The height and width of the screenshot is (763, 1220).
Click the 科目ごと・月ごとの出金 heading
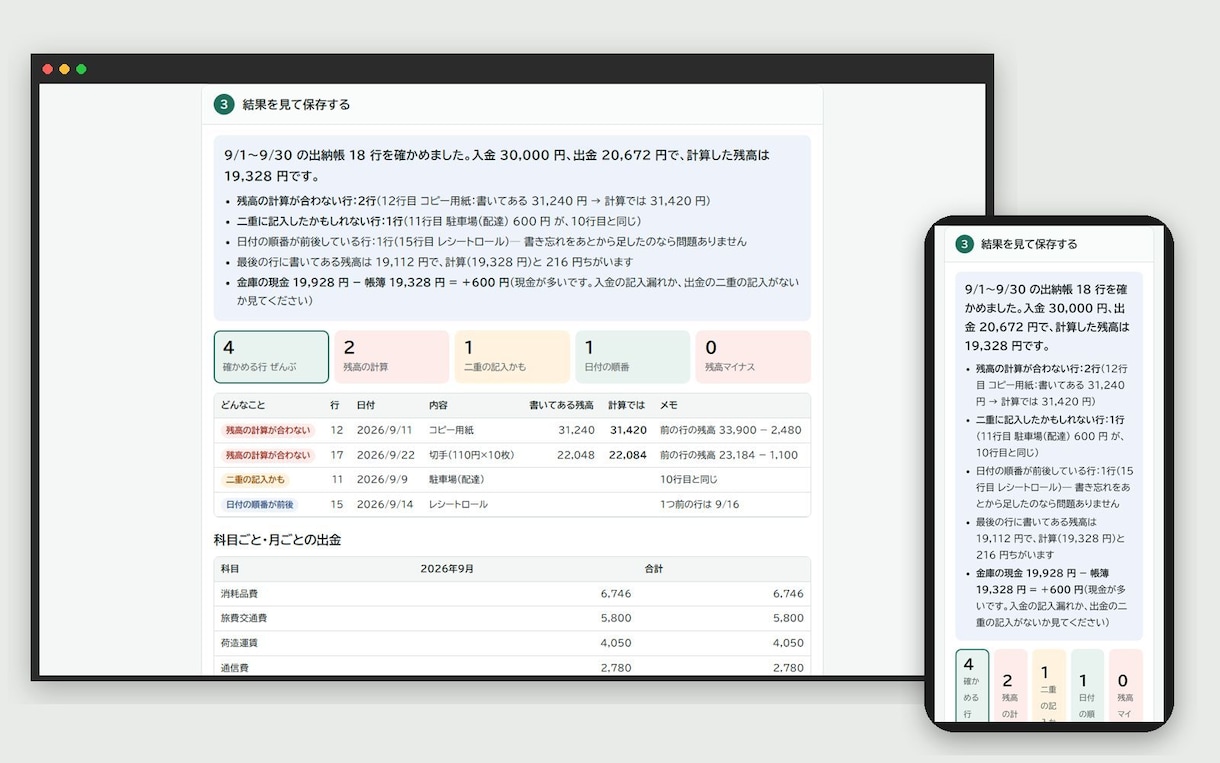277,540
